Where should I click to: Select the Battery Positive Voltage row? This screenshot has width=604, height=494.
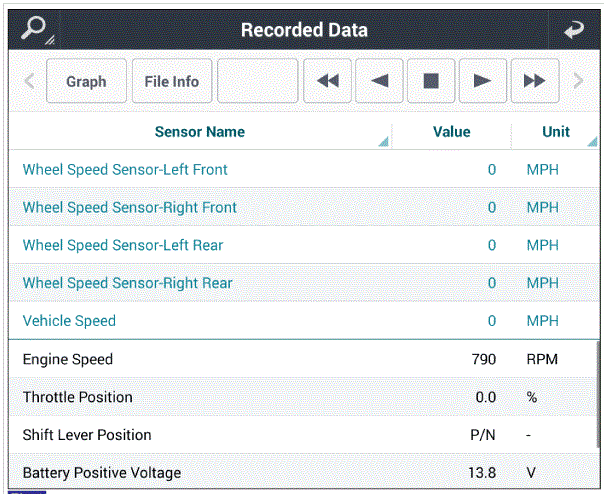pos(302,472)
